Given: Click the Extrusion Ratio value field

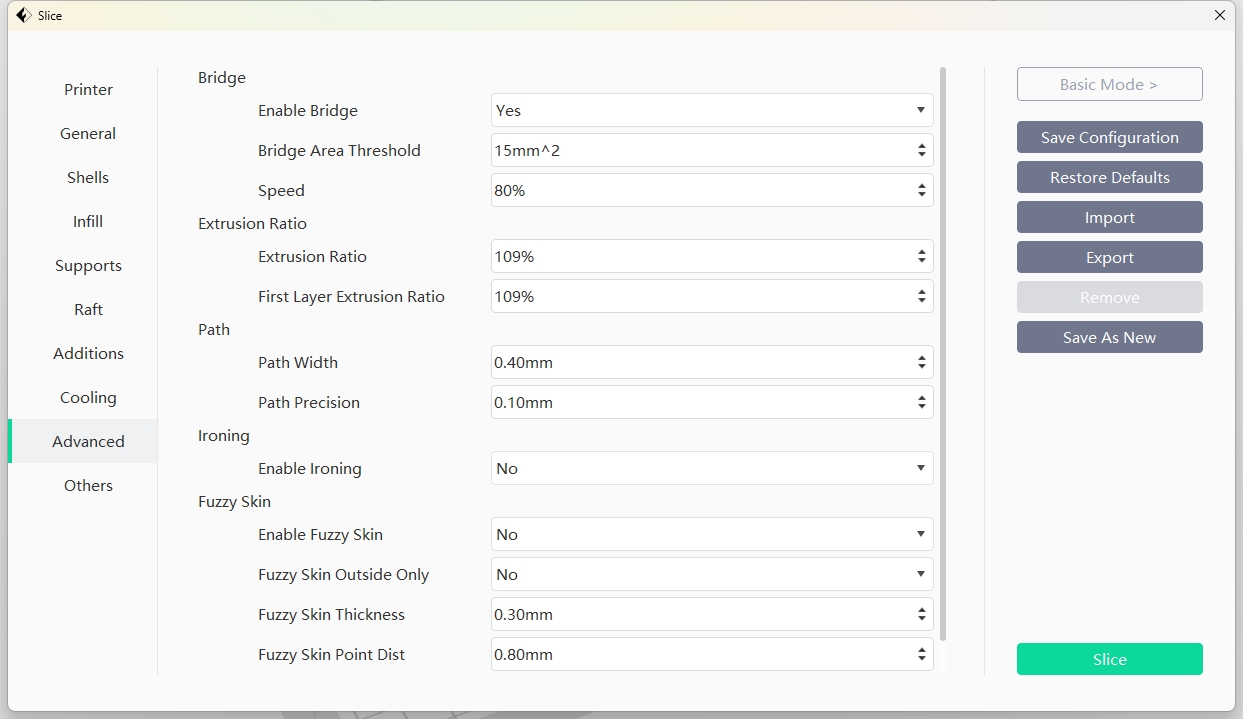Looking at the screenshot, I should [700, 257].
